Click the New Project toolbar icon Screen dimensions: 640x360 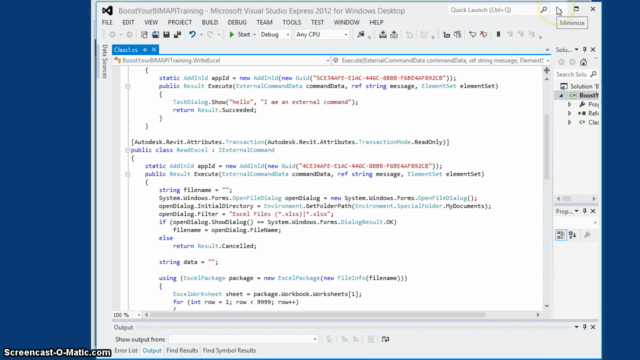click(x=144, y=35)
